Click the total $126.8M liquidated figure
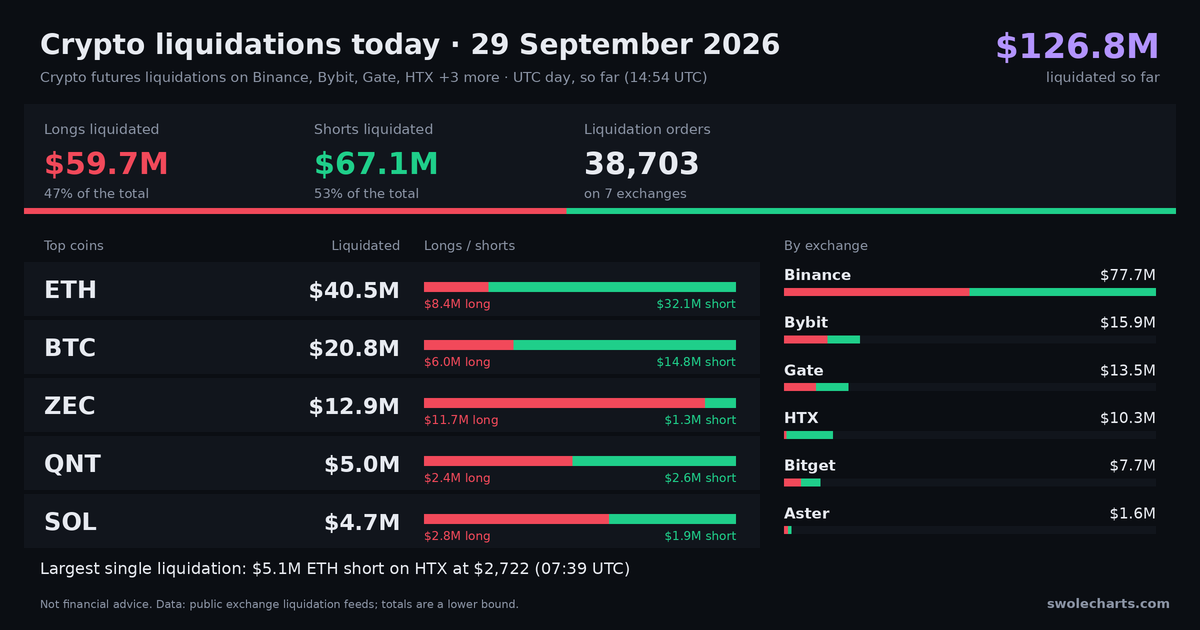 pos(1077,47)
